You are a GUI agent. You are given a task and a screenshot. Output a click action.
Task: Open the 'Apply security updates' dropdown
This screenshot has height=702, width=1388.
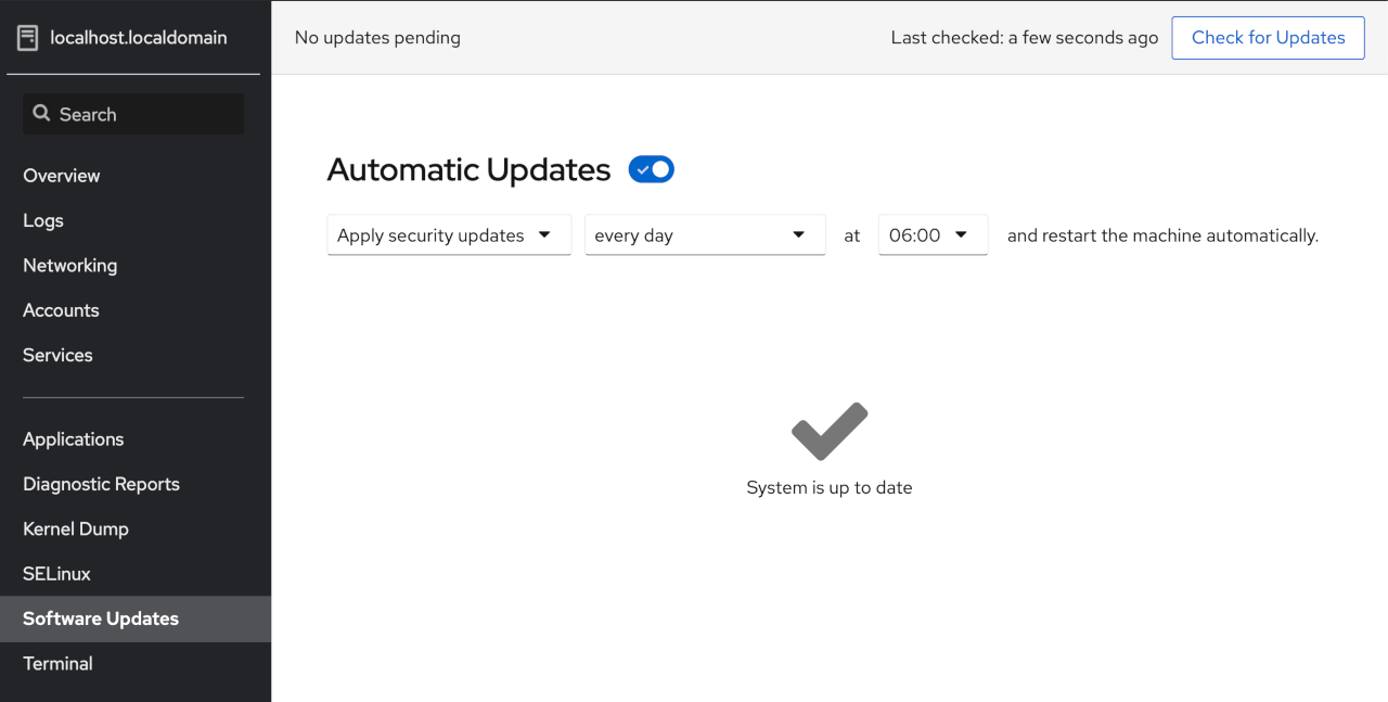[448, 234]
